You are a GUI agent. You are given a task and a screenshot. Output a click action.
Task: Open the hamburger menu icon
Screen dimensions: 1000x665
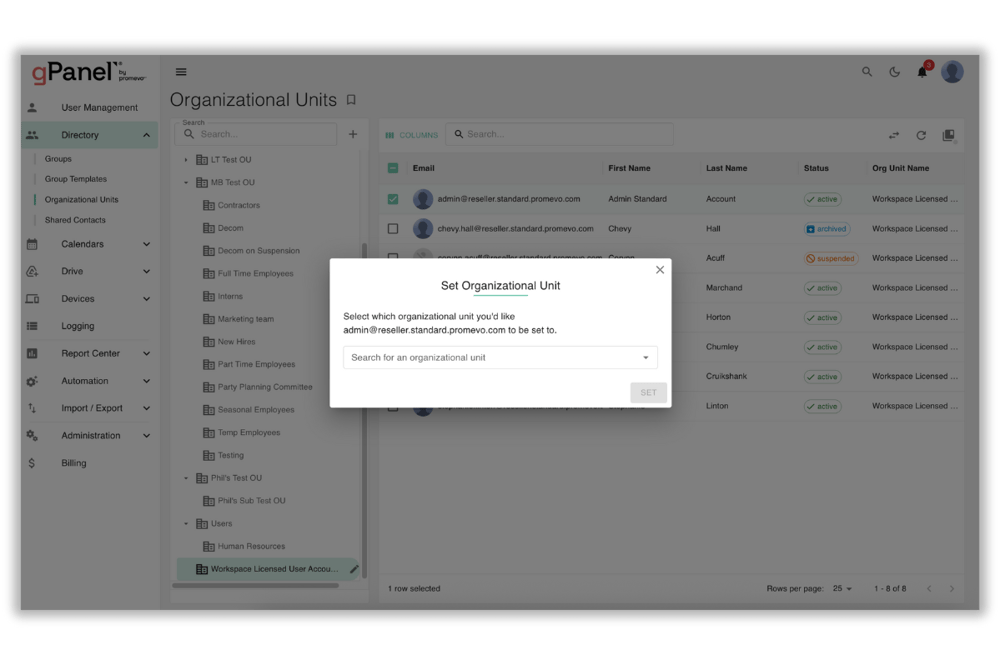pyautogui.click(x=181, y=72)
